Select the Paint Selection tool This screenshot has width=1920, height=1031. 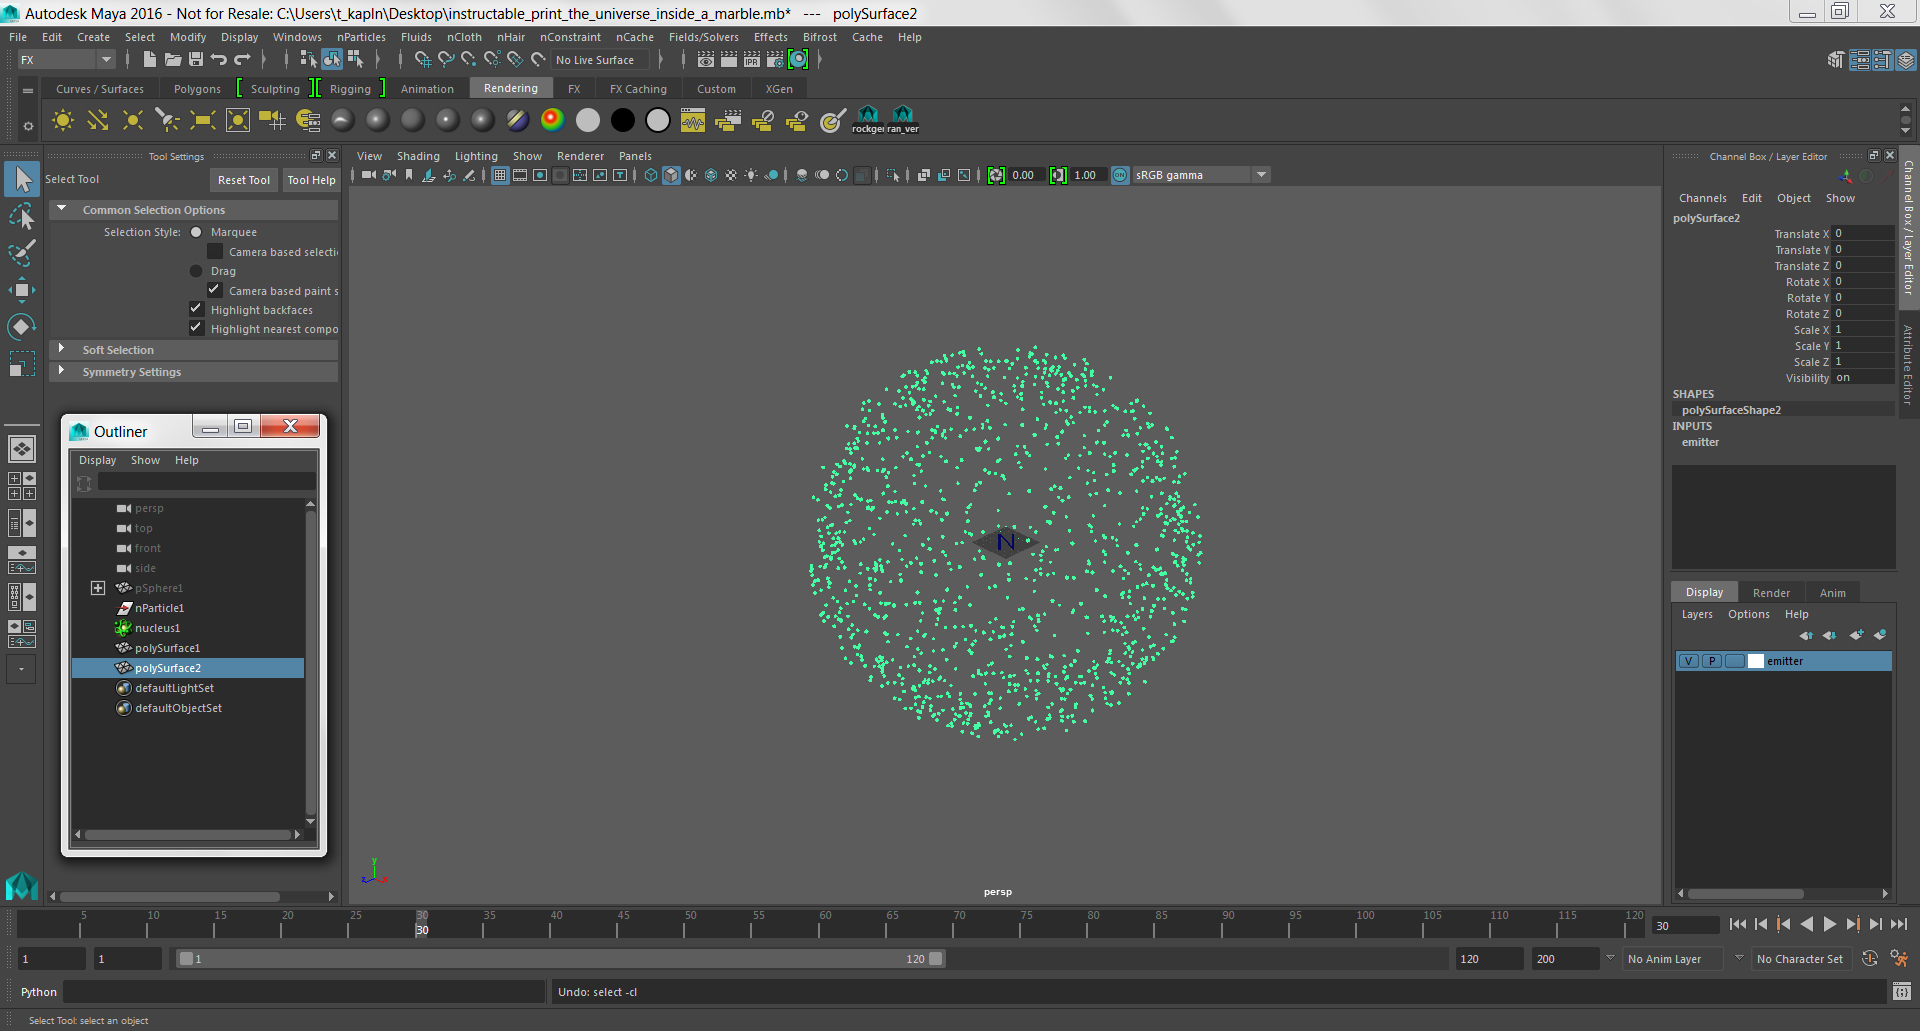point(21,253)
